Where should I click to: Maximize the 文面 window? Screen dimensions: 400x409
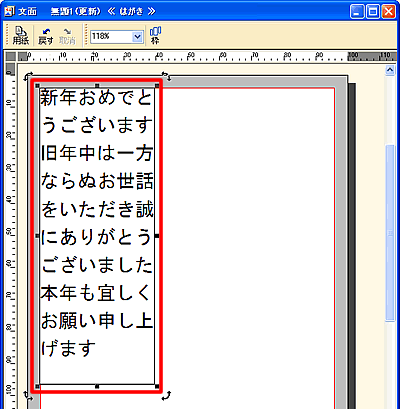pos(373,12)
